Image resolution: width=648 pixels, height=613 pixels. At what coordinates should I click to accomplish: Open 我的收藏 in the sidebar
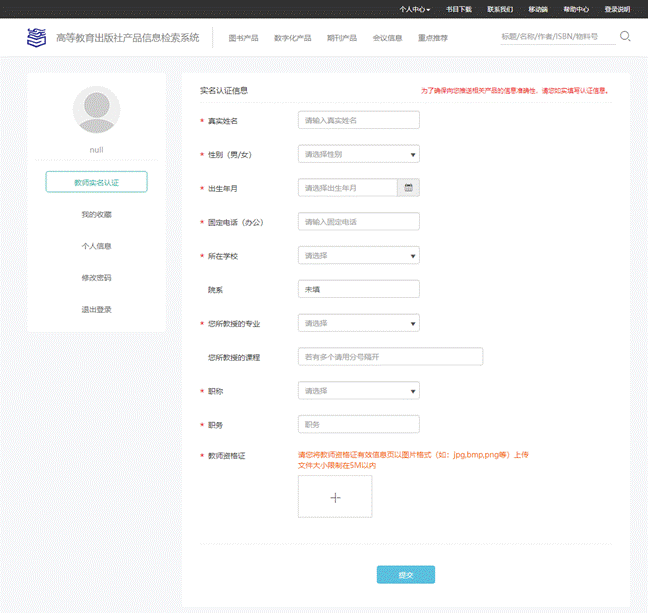pos(97,214)
